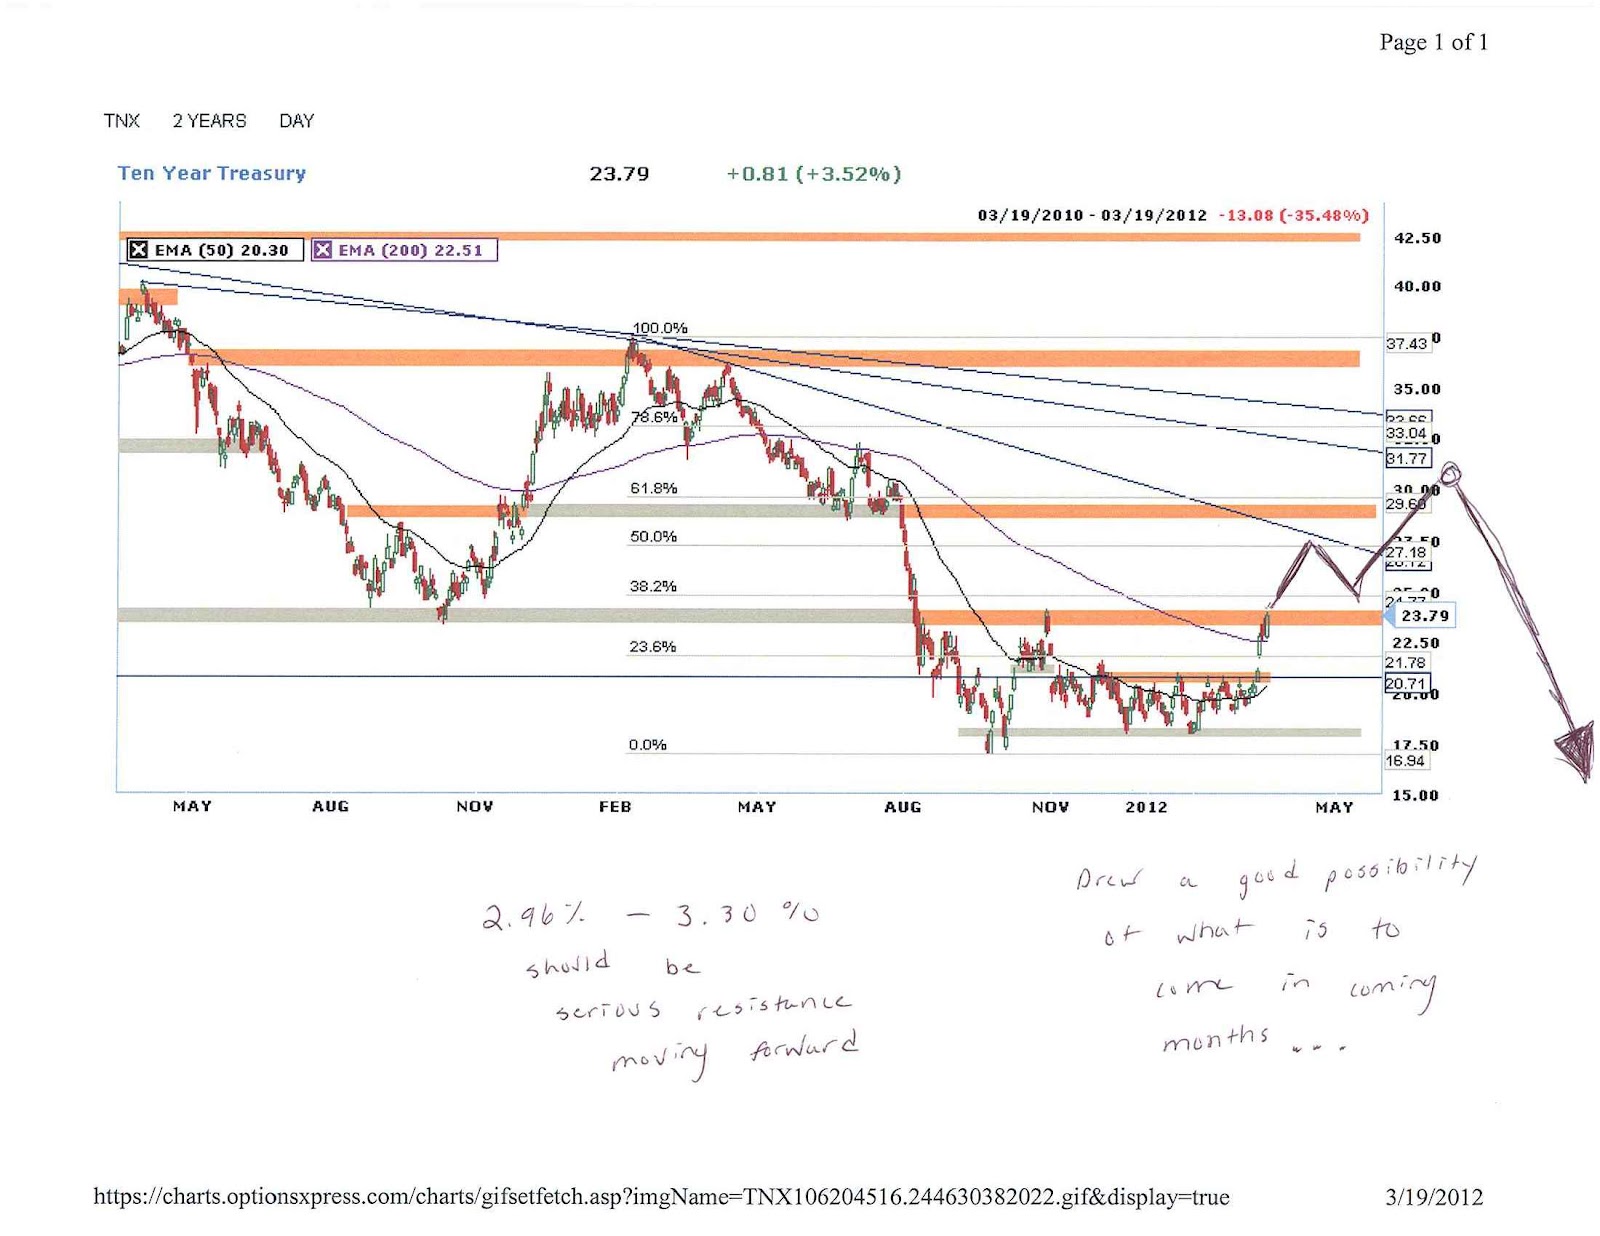This screenshot has width=1600, height=1236.
Task: Click the 03/19/2010 - 03/19/2012 date range label
Action: pyautogui.click(x=1090, y=213)
